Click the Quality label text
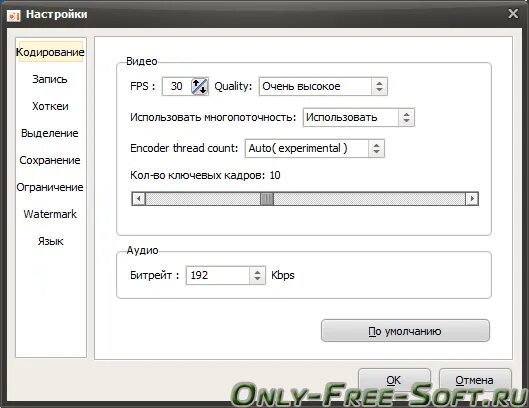The image size is (529, 408). point(233,86)
